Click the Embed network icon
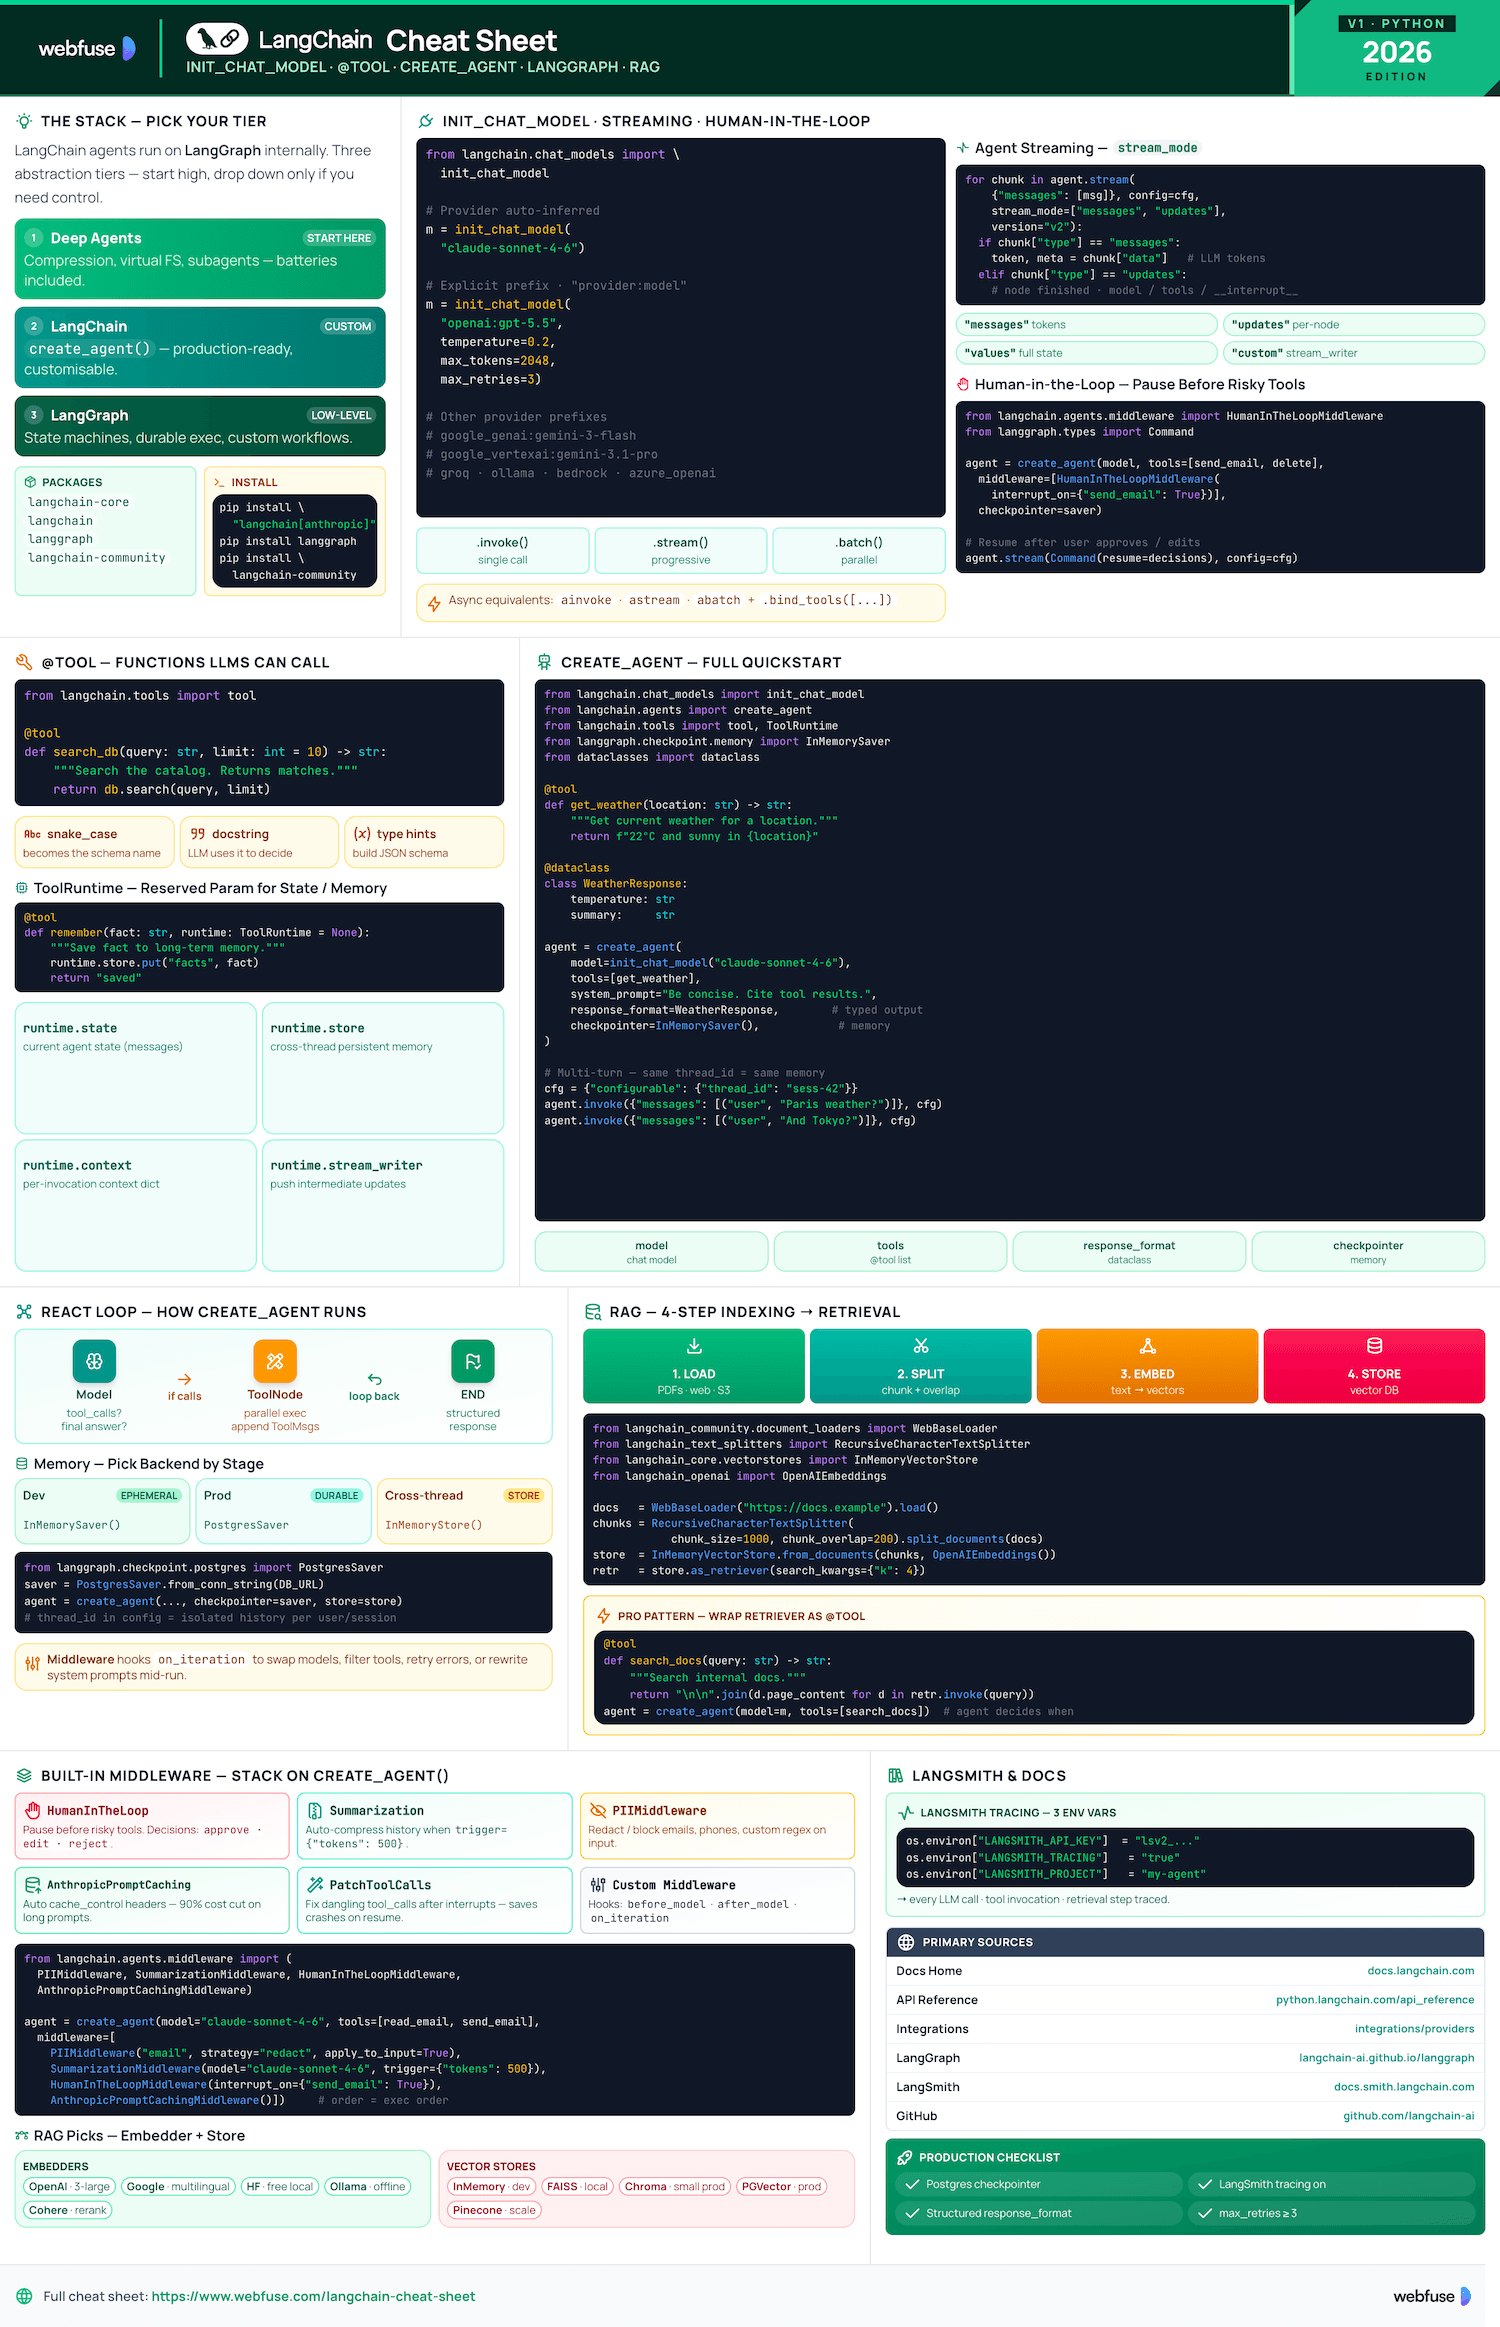Image resolution: width=1500 pixels, height=2327 pixels. (1148, 1346)
